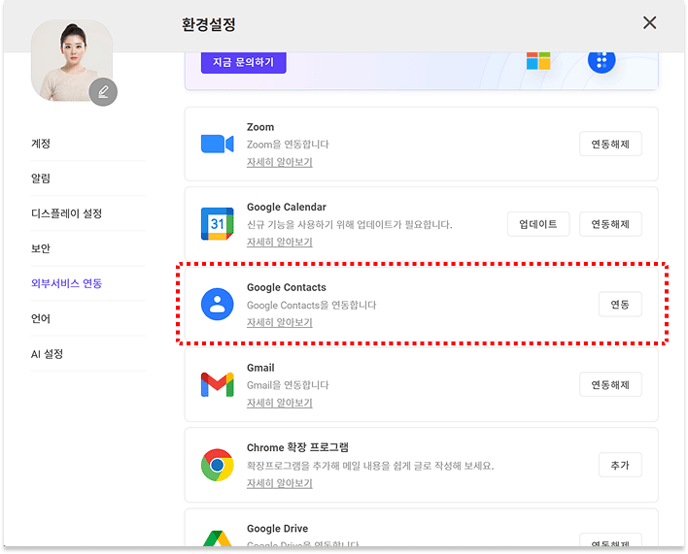Open 자세히 알아보기 link under Google Contacts
Viewport: 688px width, 554px height.
pyautogui.click(x=280, y=322)
